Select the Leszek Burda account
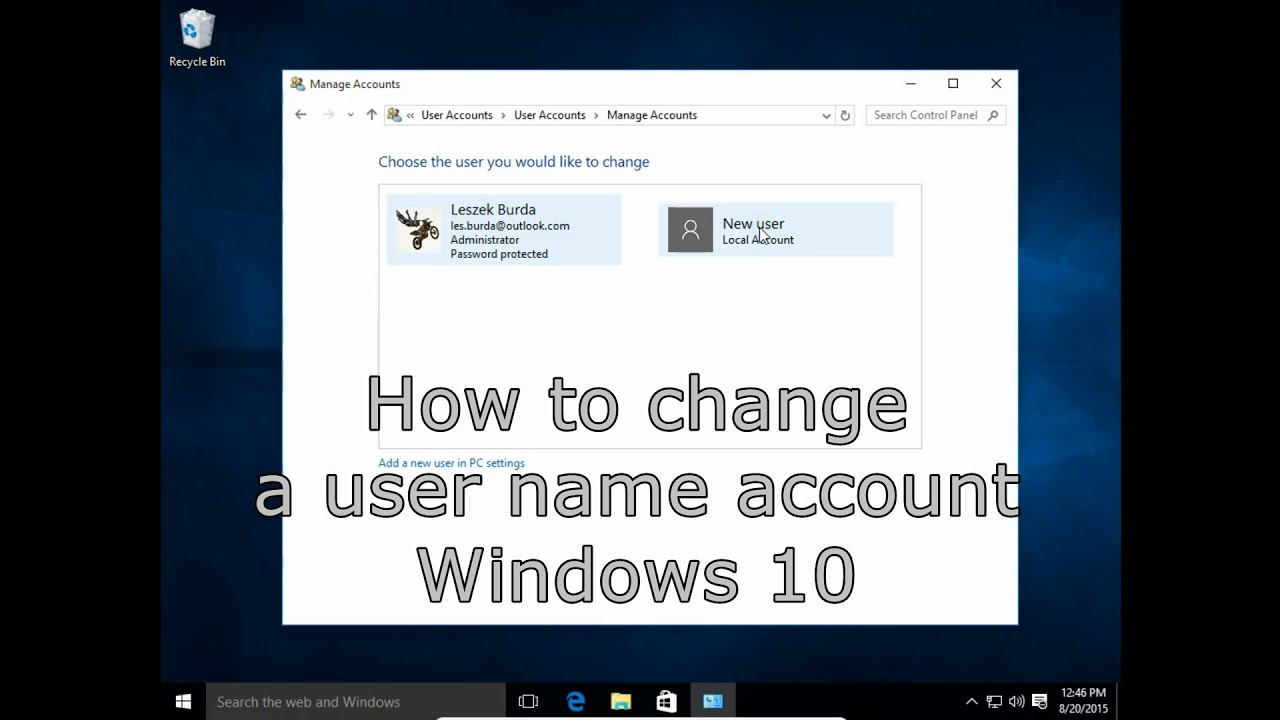 [504, 230]
